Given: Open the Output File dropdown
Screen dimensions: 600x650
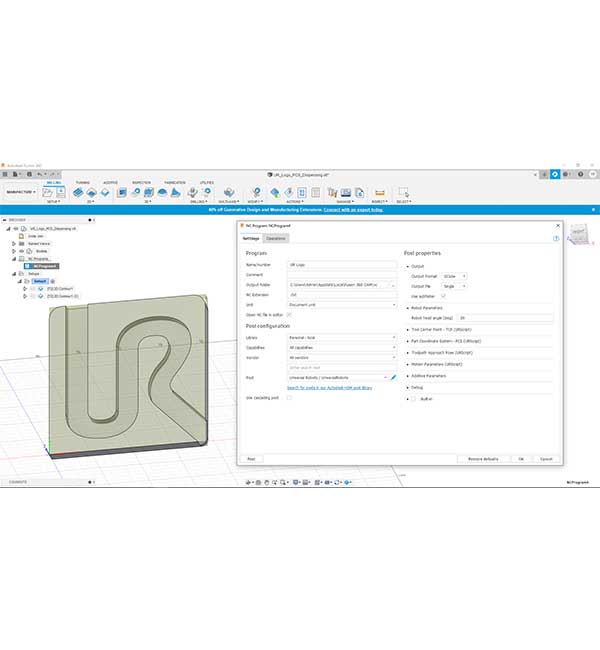Looking at the screenshot, I should click(454, 286).
